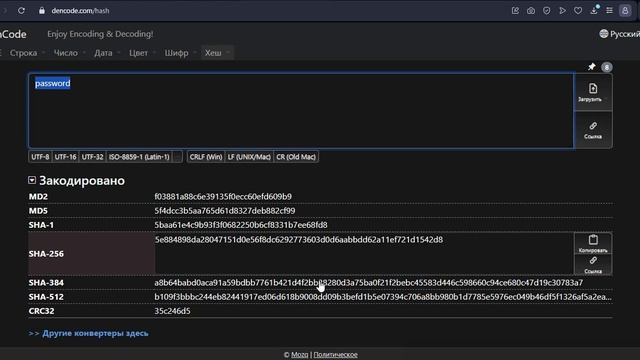Select LF (UNIX/Mac) line ending
The height and width of the screenshot is (360, 640).
[249, 157]
